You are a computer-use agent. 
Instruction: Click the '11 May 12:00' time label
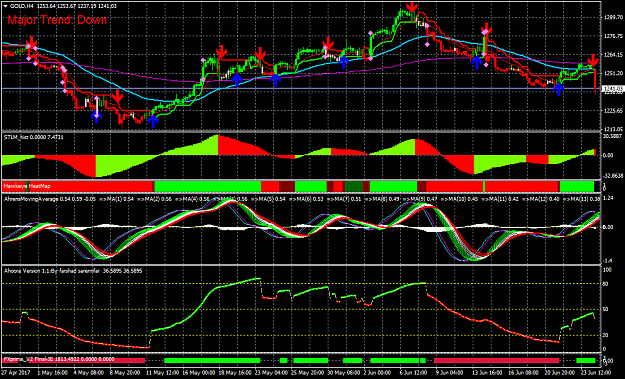(163, 373)
